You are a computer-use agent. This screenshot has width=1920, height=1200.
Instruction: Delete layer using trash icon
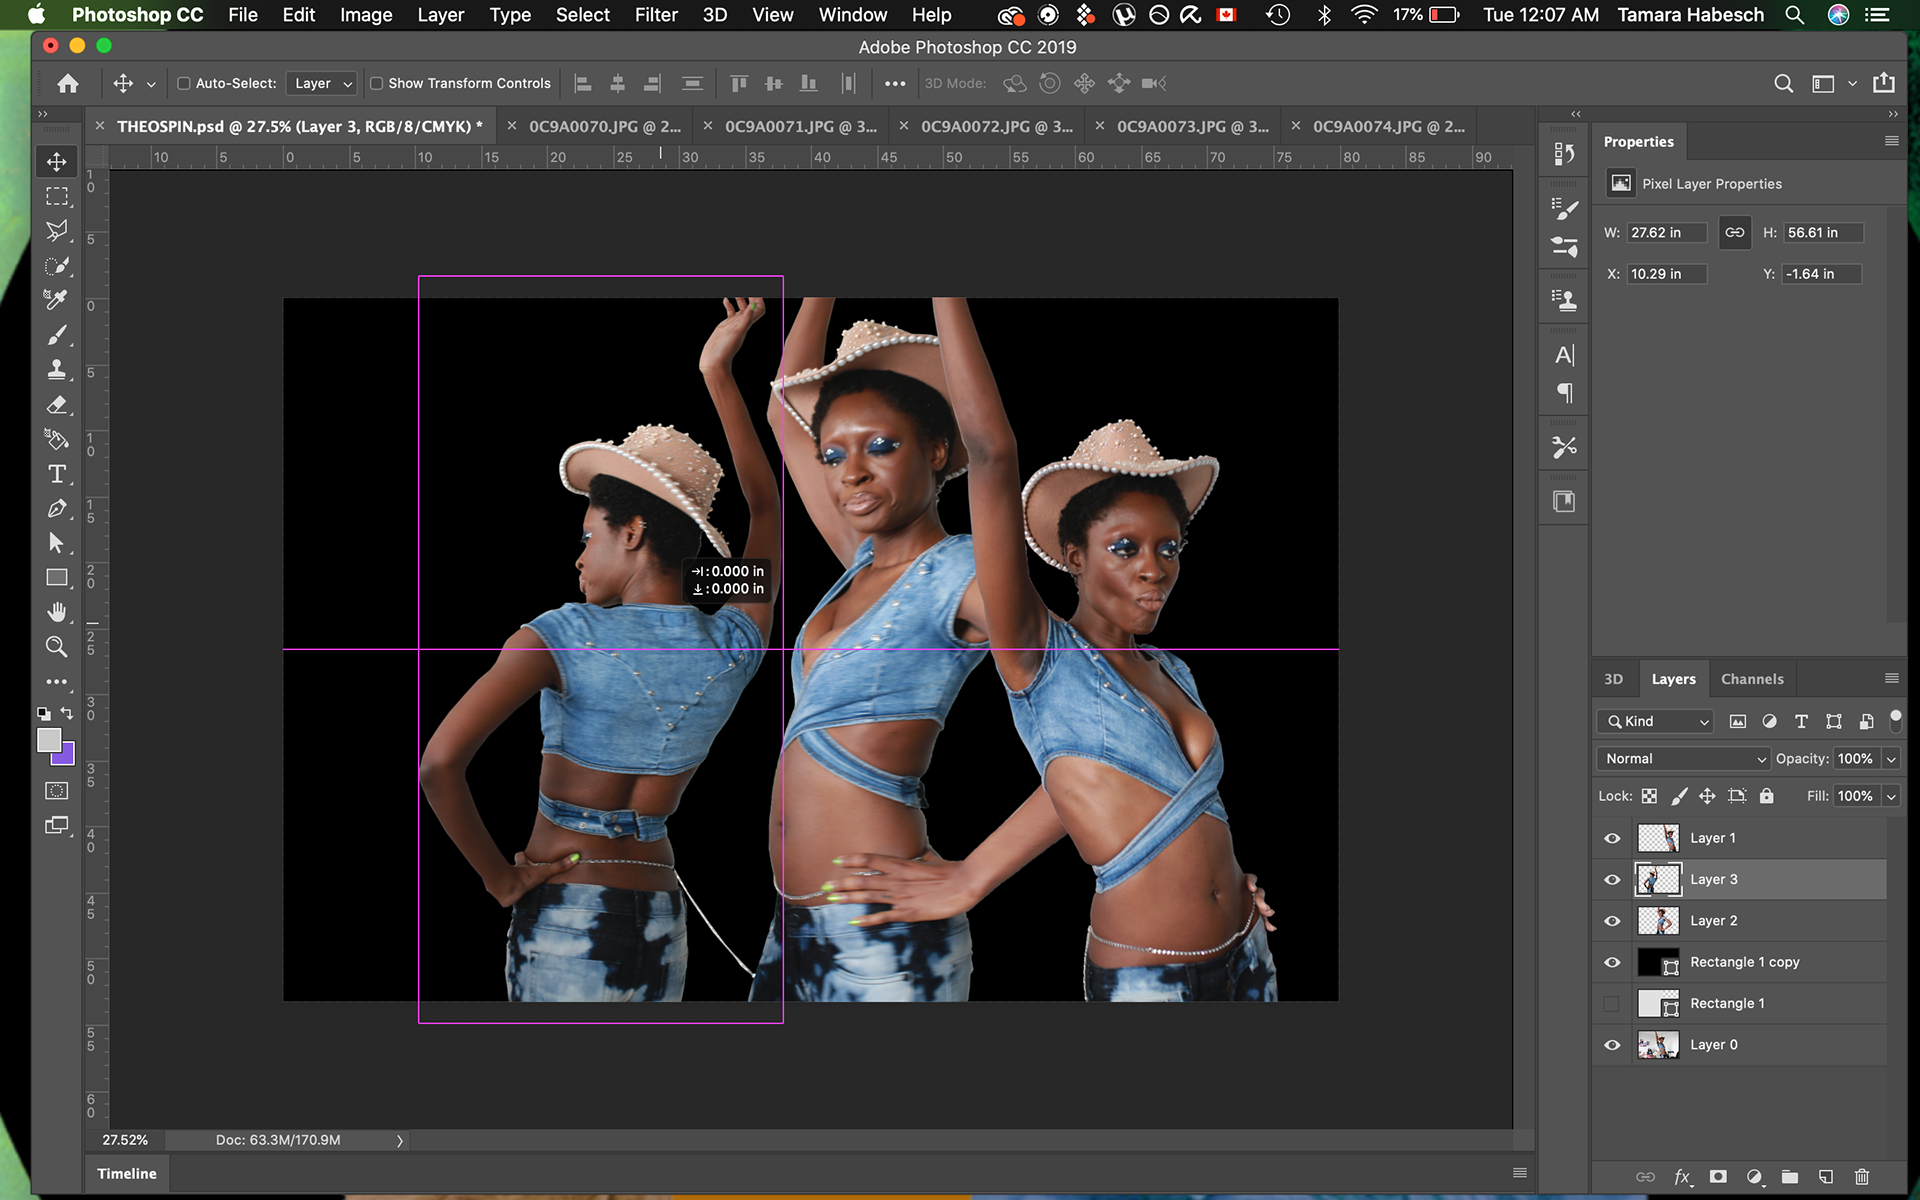point(1861,1177)
